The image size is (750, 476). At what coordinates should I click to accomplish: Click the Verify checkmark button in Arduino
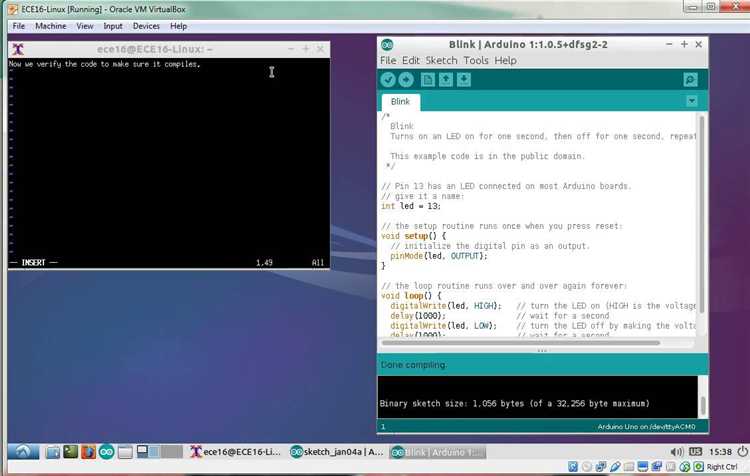(x=388, y=80)
